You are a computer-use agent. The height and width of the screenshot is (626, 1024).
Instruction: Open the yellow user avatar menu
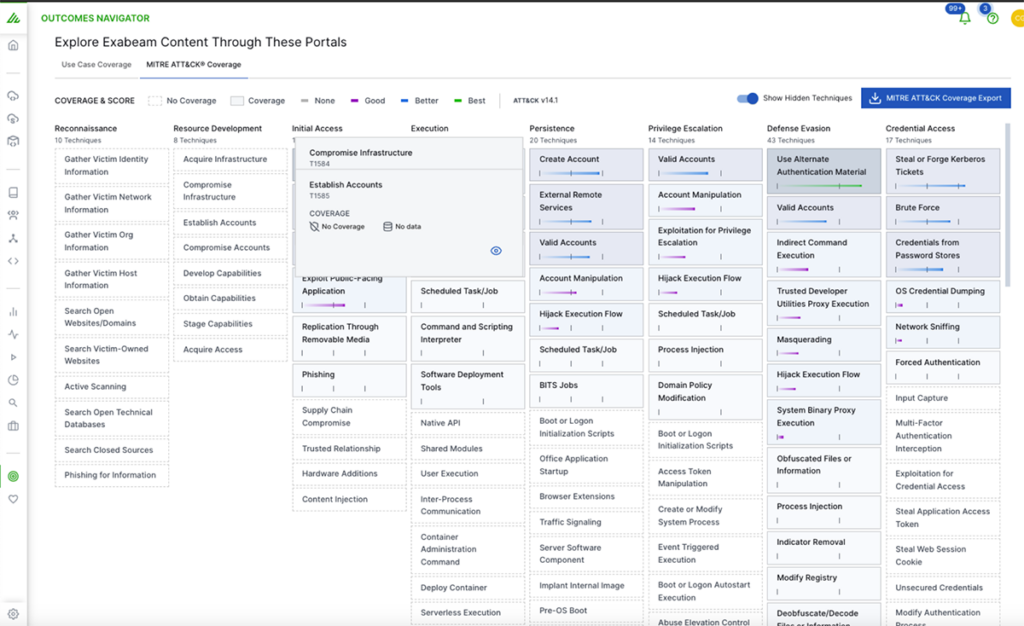(x=1017, y=18)
